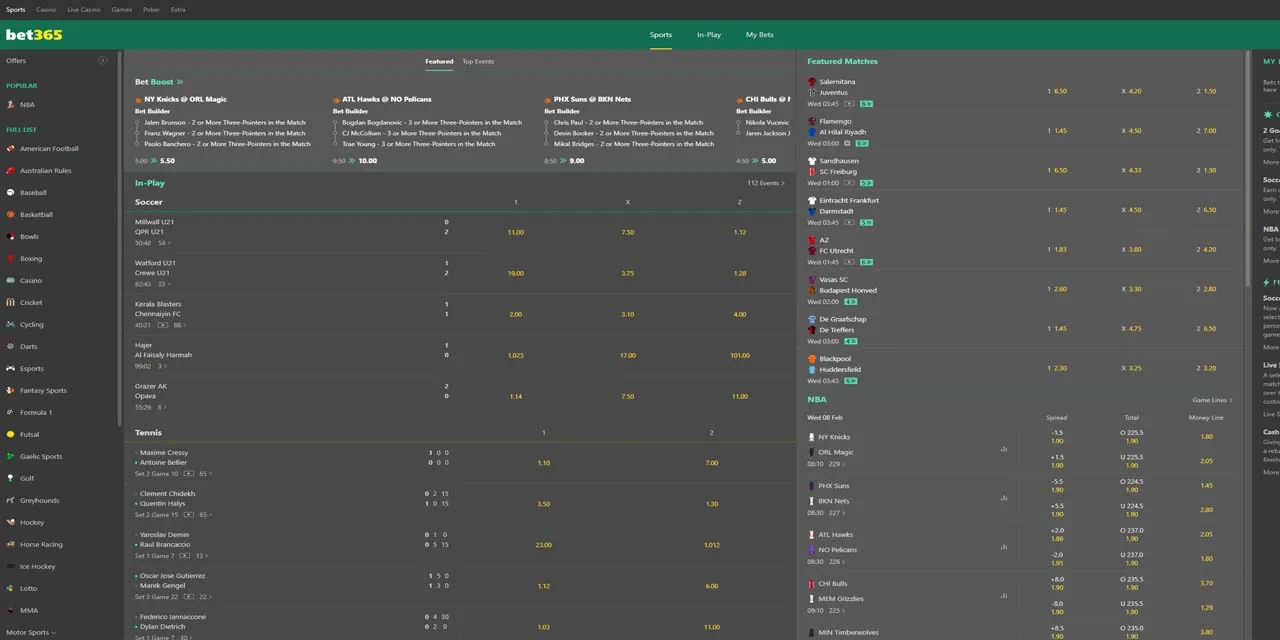
Task: Select ATL Hawks boost odds 10.00
Action: point(368,160)
